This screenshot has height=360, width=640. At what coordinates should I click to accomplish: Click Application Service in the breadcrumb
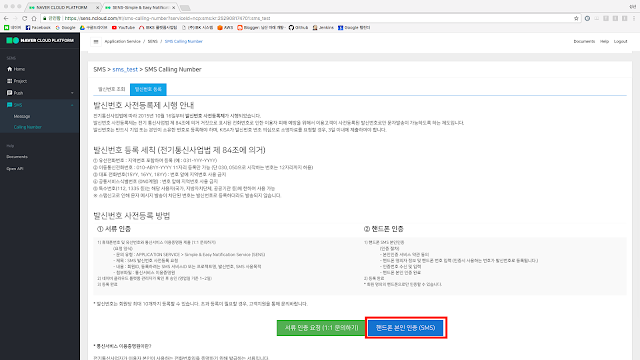click(x=122, y=42)
